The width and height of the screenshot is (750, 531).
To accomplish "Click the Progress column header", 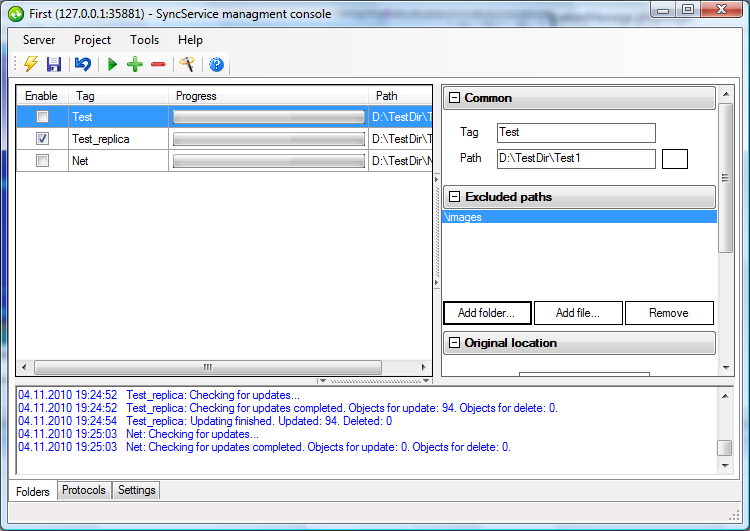I will point(269,96).
